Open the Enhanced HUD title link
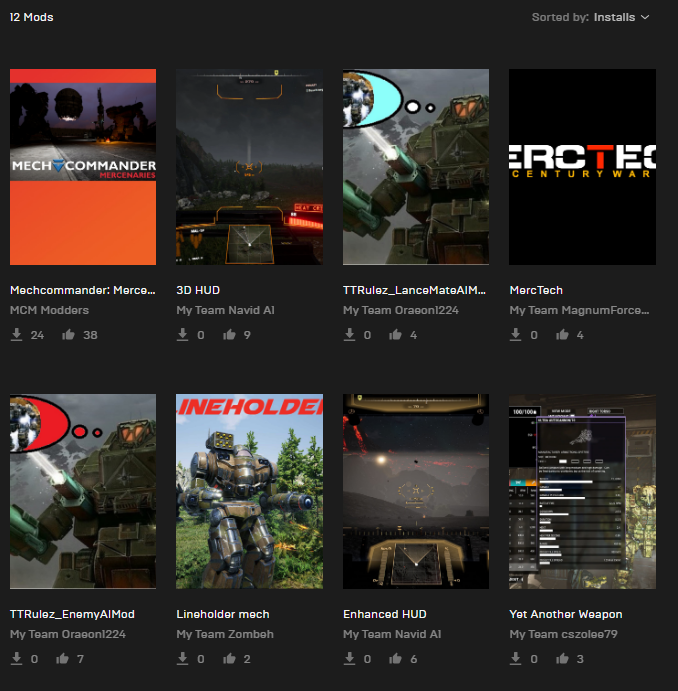Viewport: 678px width, 691px height. point(383,614)
